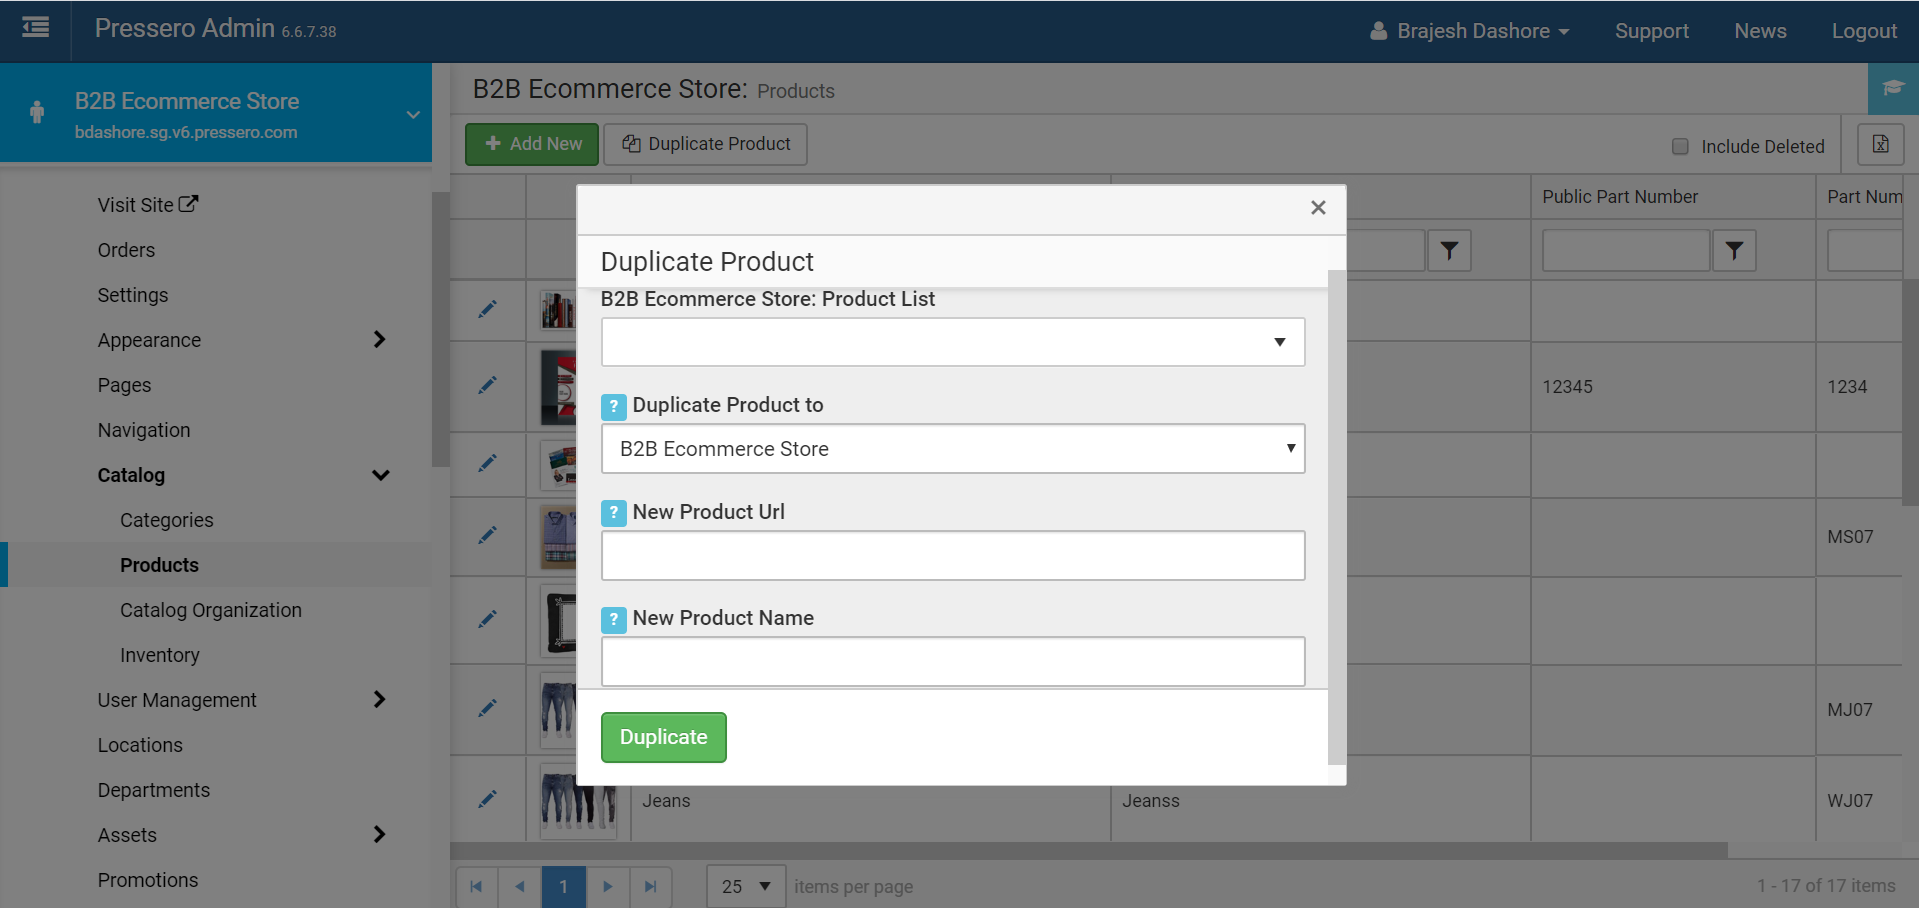
Task: Expand the User Management menu
Action: [x=380, y=700]
